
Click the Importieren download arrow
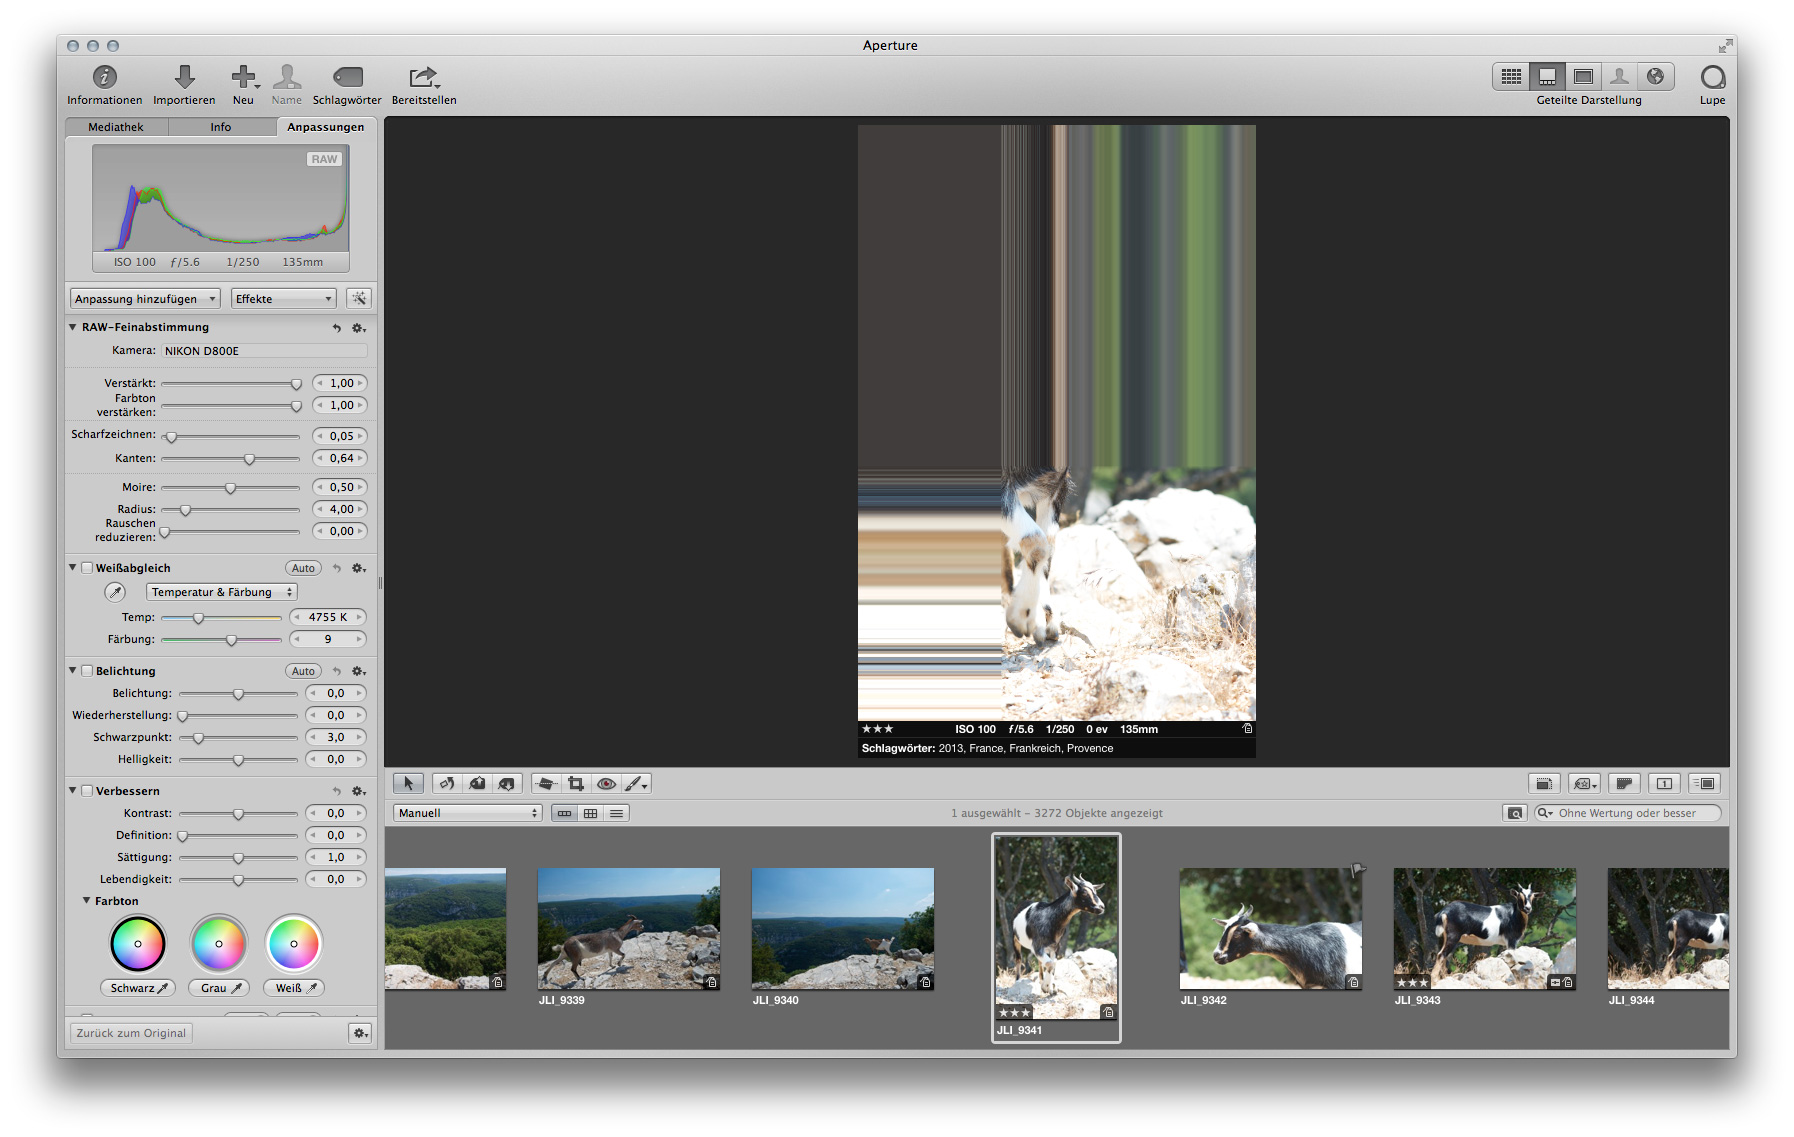click(184, 78)
